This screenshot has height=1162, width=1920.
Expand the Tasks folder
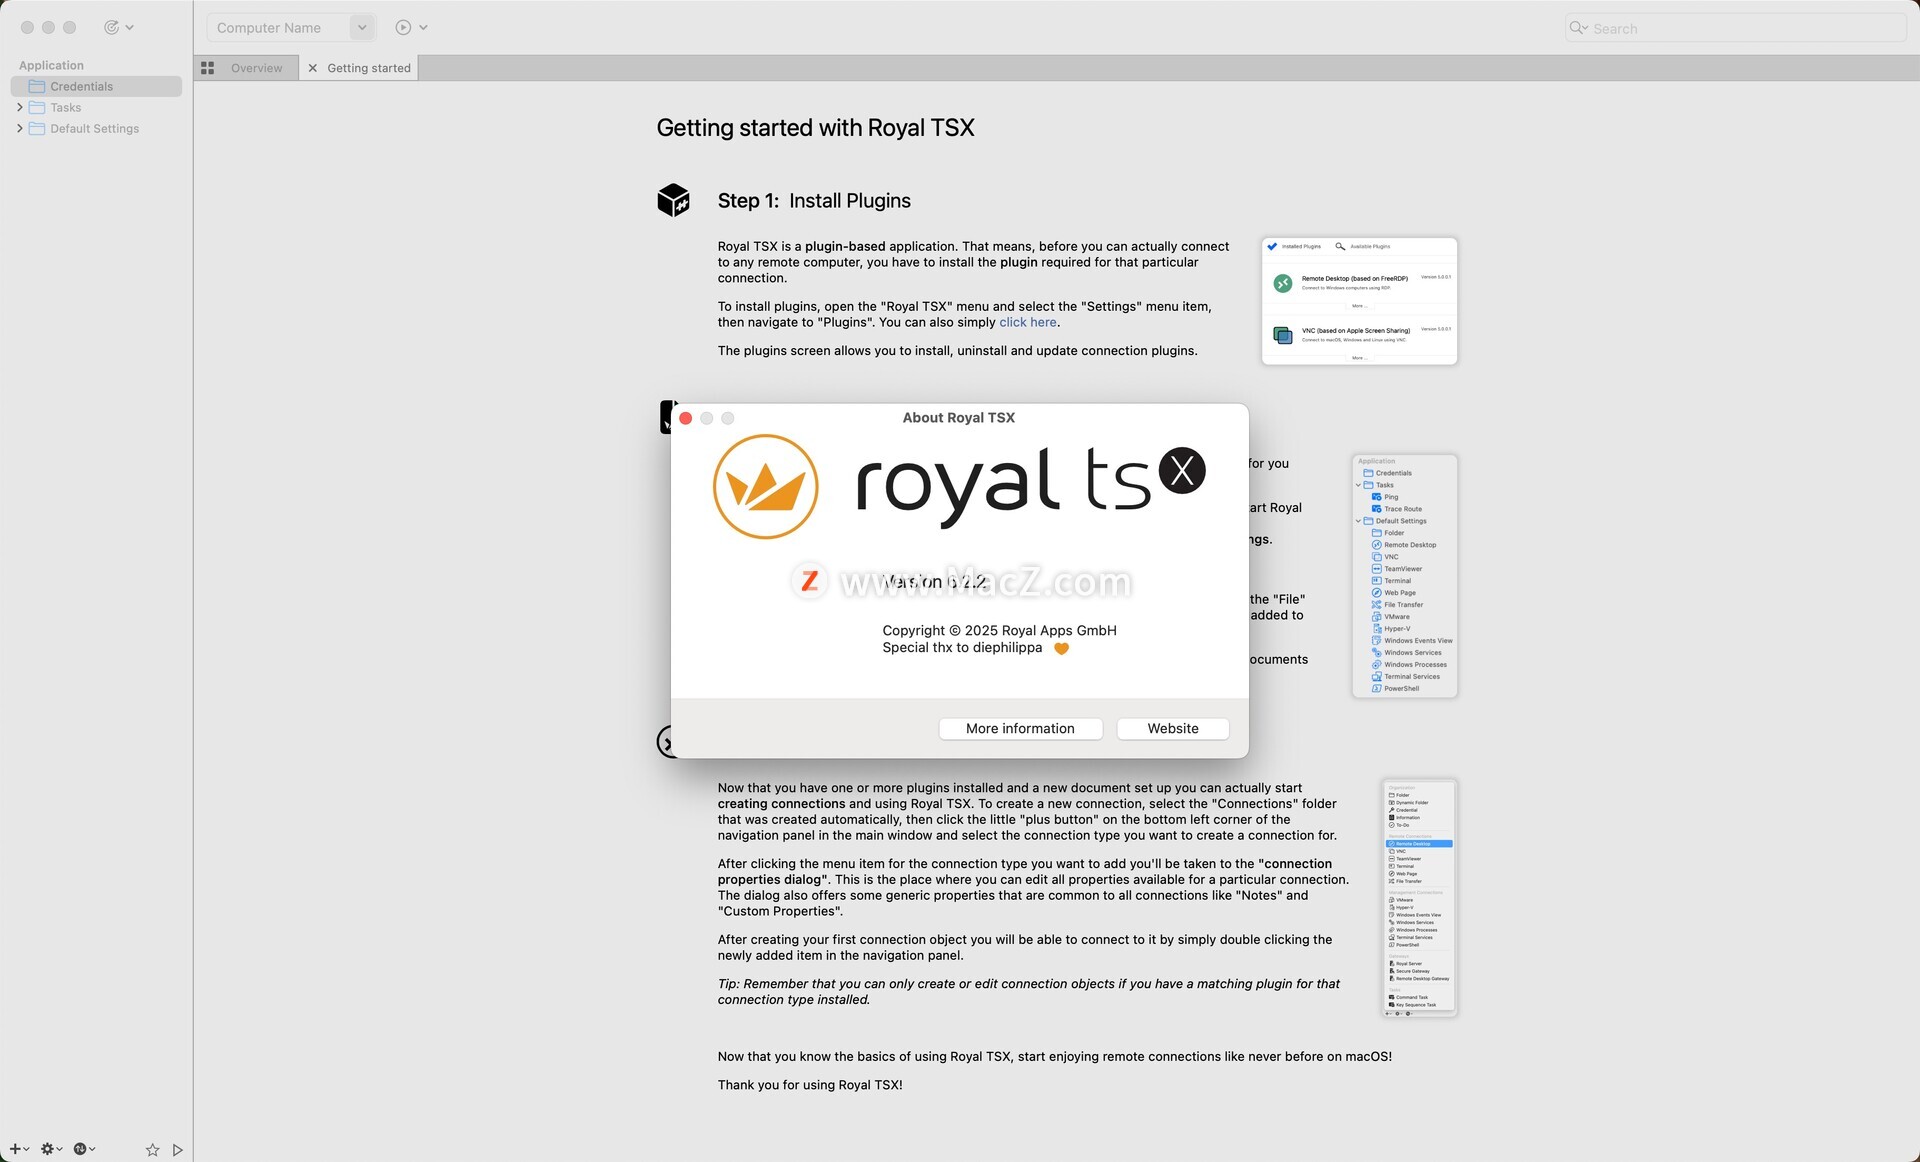click(x=19, y=108)
